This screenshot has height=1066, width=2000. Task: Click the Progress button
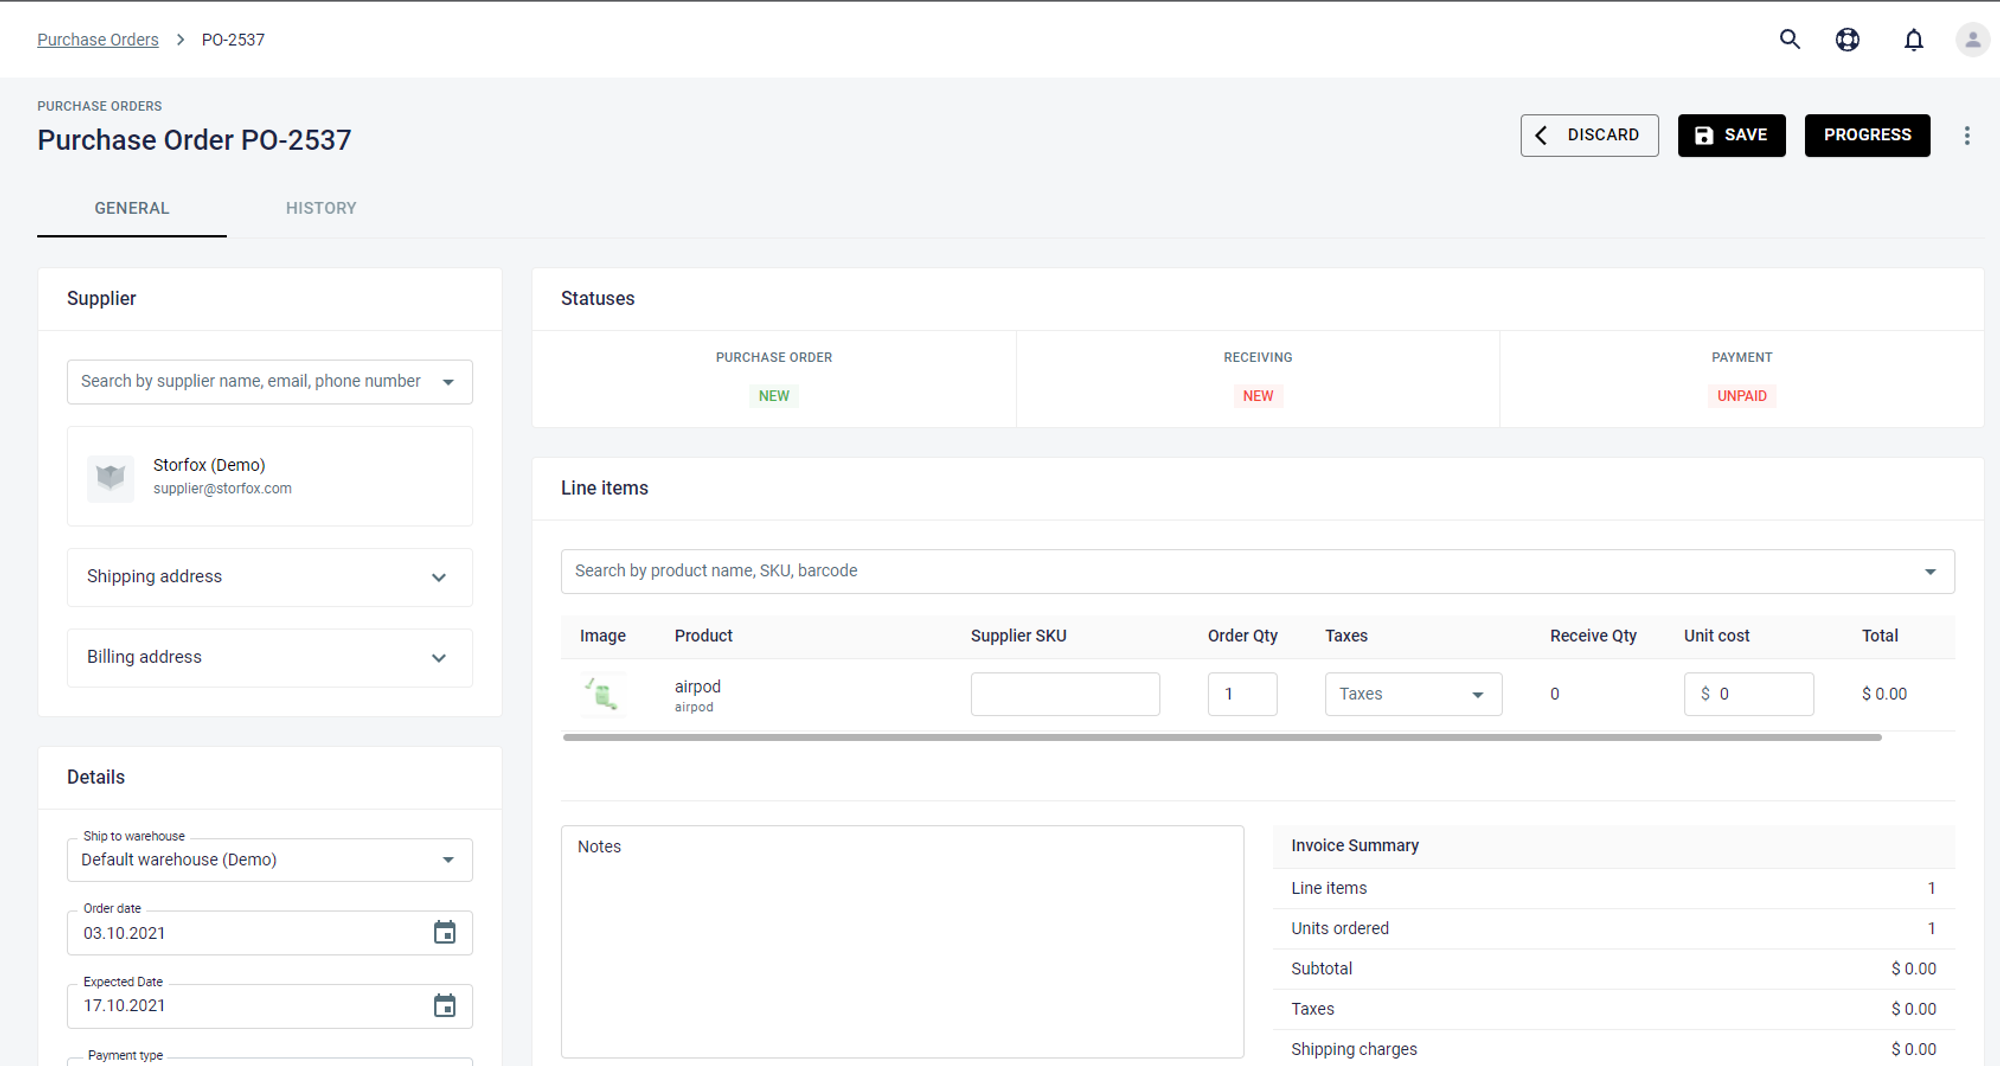click(x=1867, y=135)
